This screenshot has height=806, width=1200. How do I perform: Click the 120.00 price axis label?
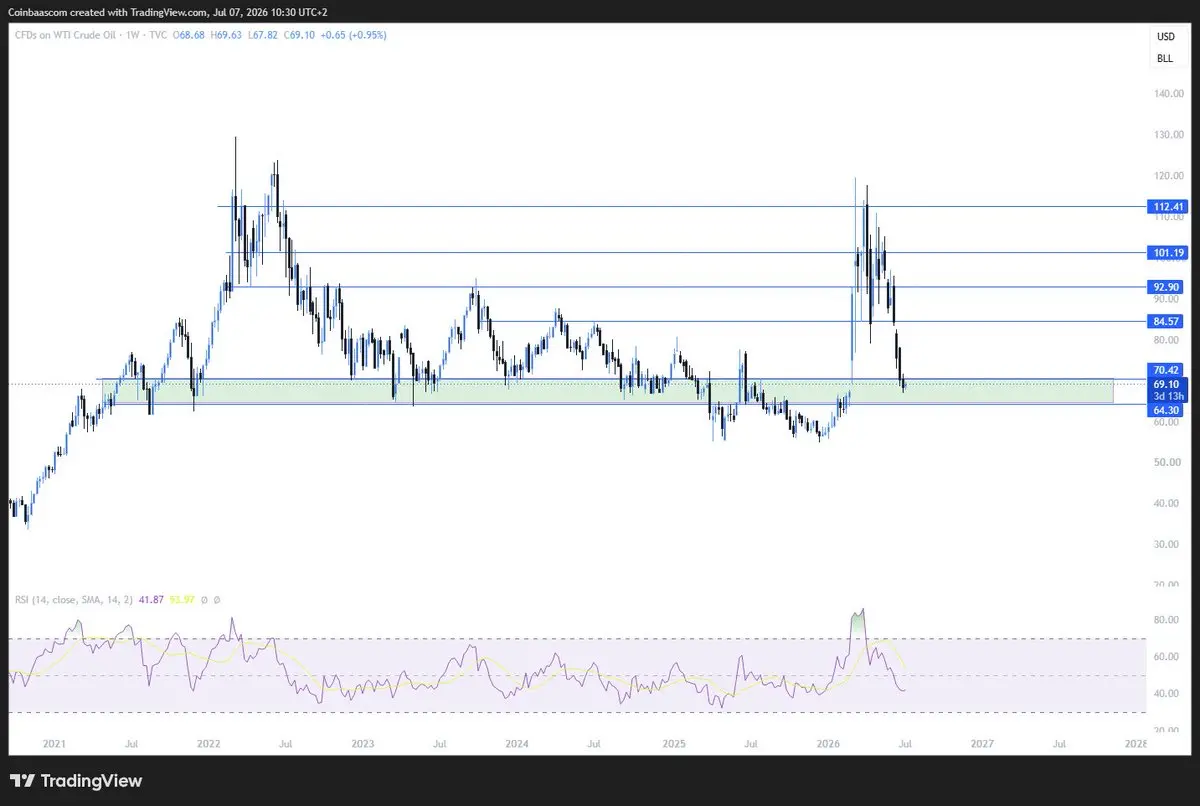pos(1168,176)
